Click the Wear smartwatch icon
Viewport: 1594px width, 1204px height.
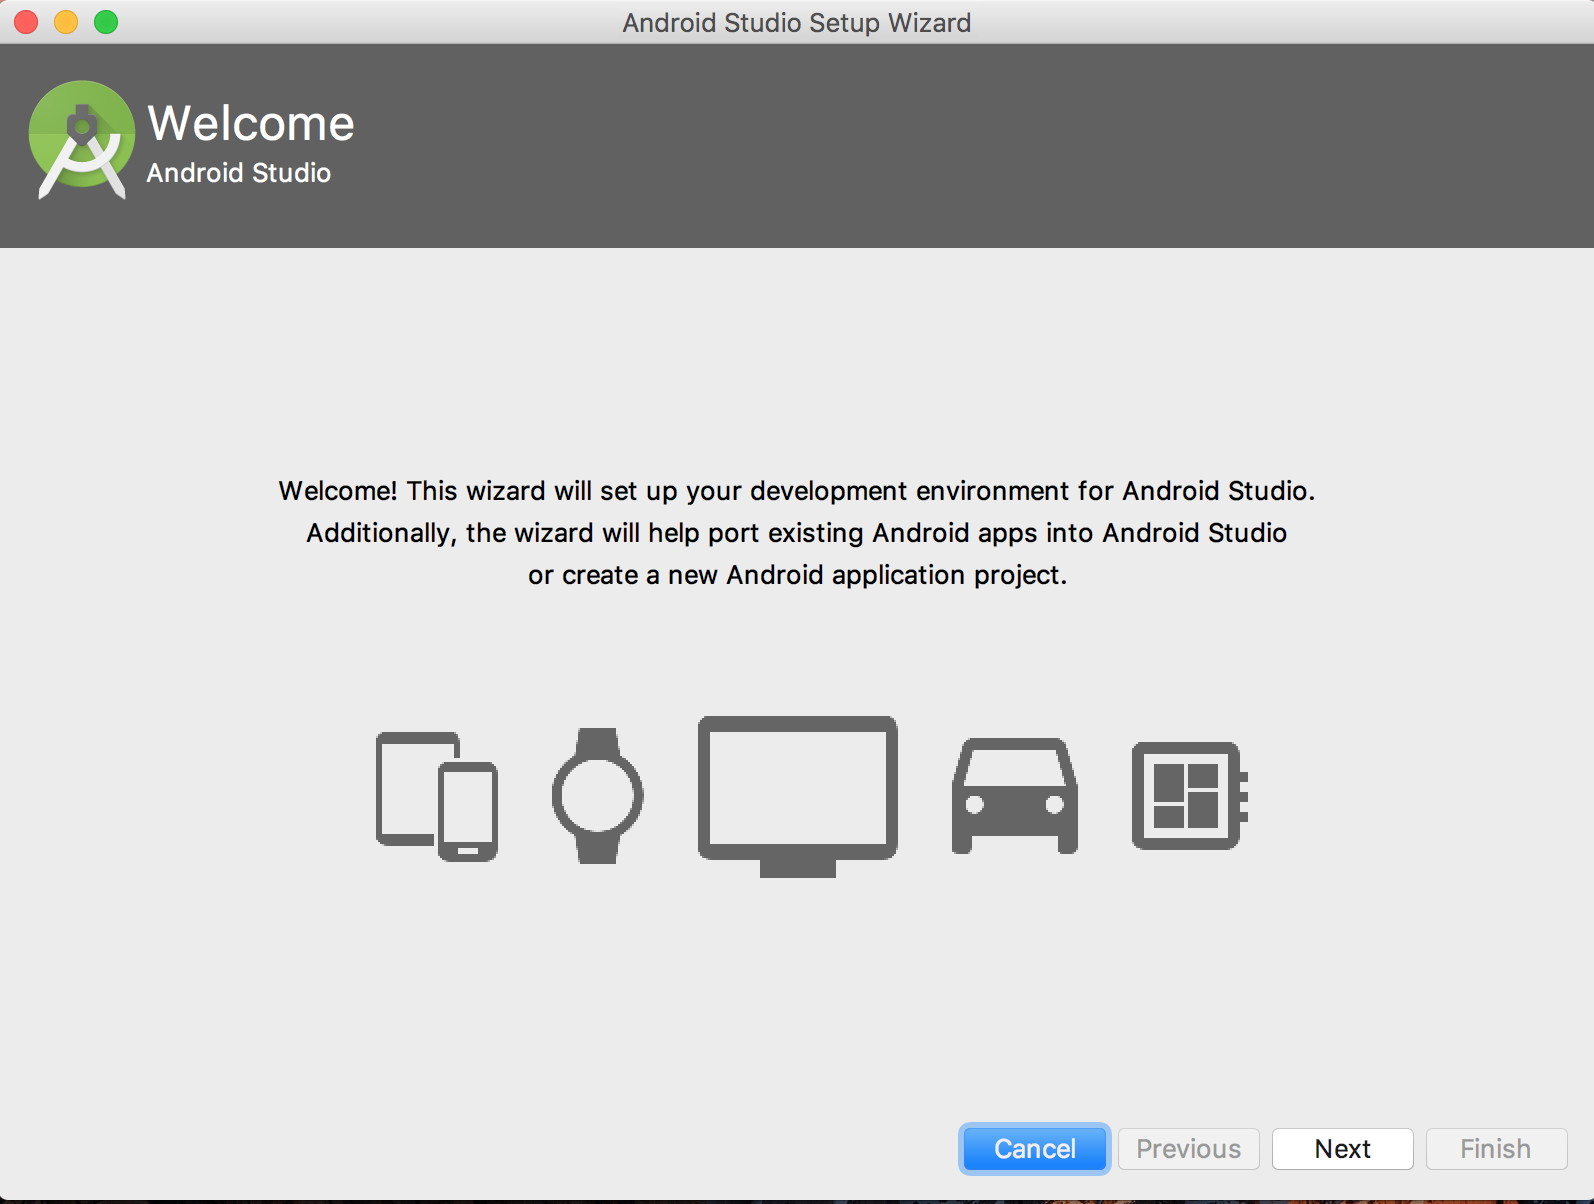pos(598,796)
